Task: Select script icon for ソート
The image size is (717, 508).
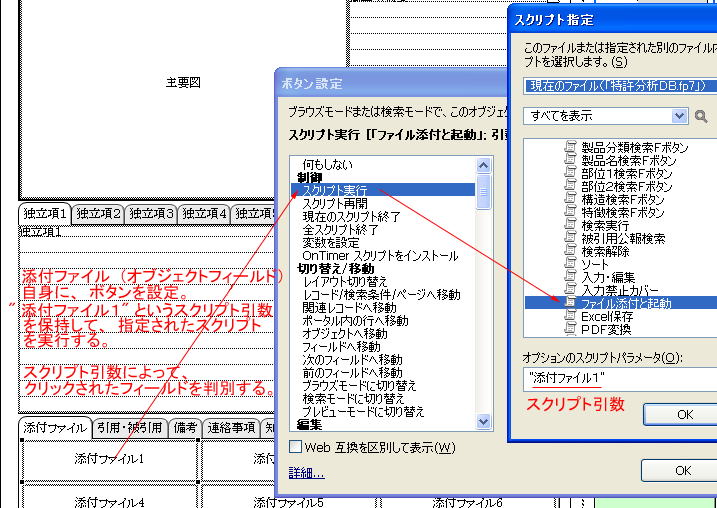Action: [x=570, y=264]
